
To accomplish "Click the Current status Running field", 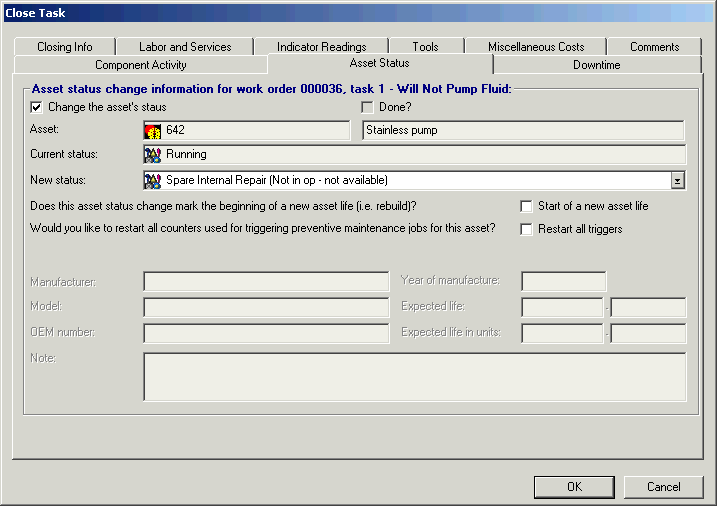I will tap(414, 154).
